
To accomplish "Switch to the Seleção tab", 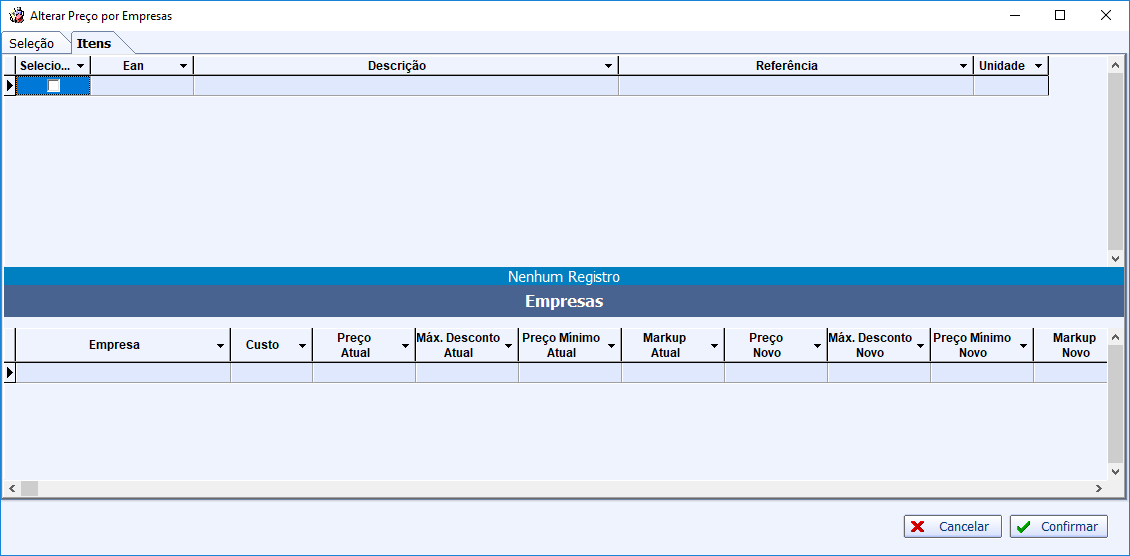I will coord(32,43).
